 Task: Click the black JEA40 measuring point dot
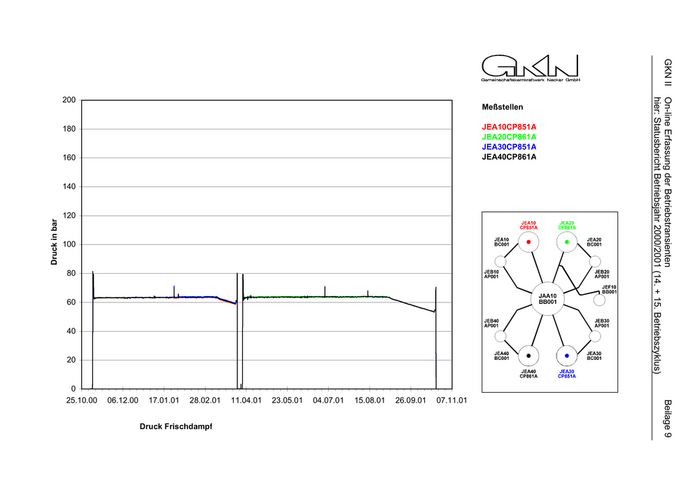click(528, 356)
